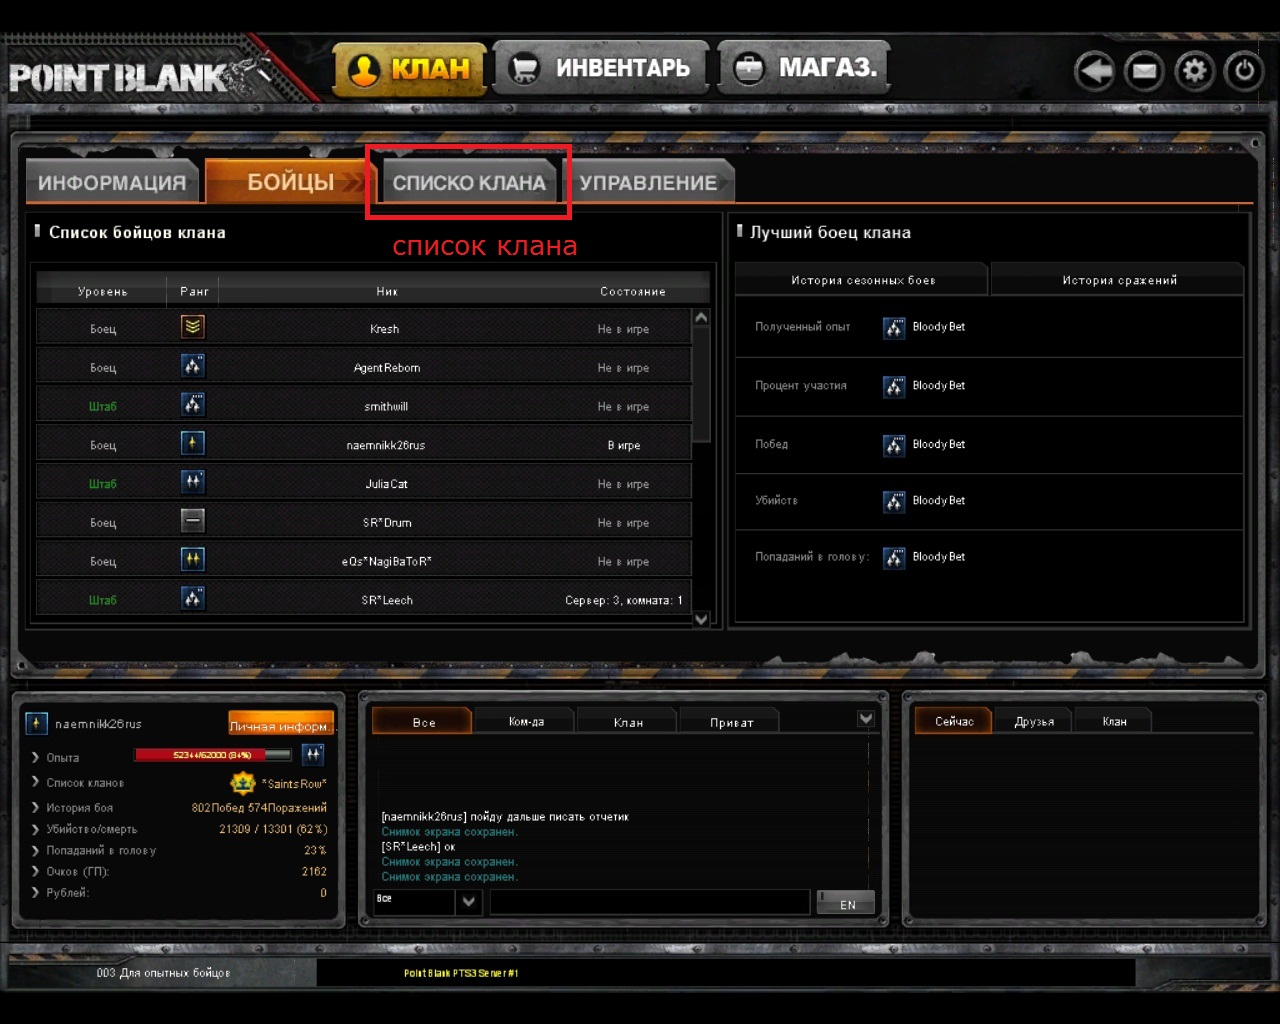
Task: Click the eQs*NagiBaToR* nickname
Action: 386,562
